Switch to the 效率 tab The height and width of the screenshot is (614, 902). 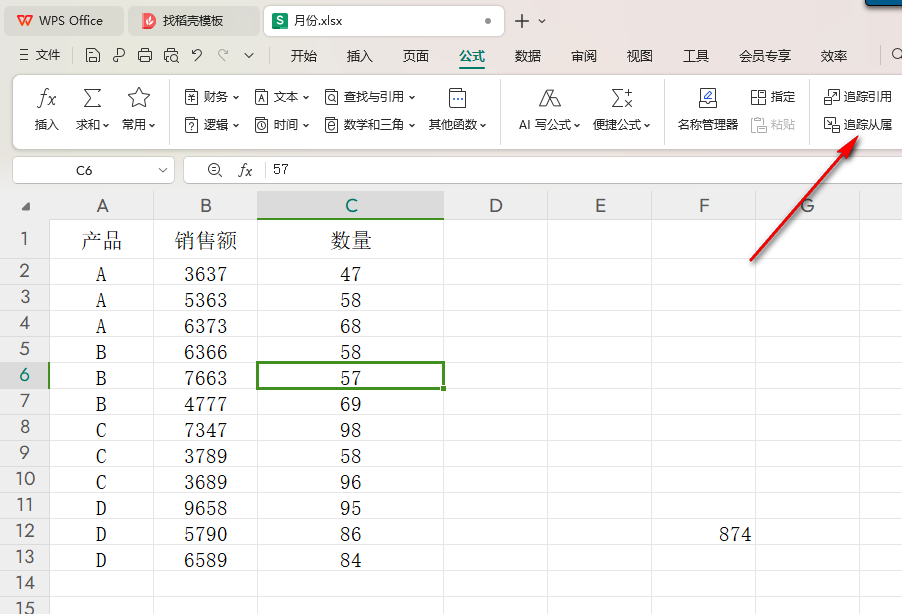[834, 56]
